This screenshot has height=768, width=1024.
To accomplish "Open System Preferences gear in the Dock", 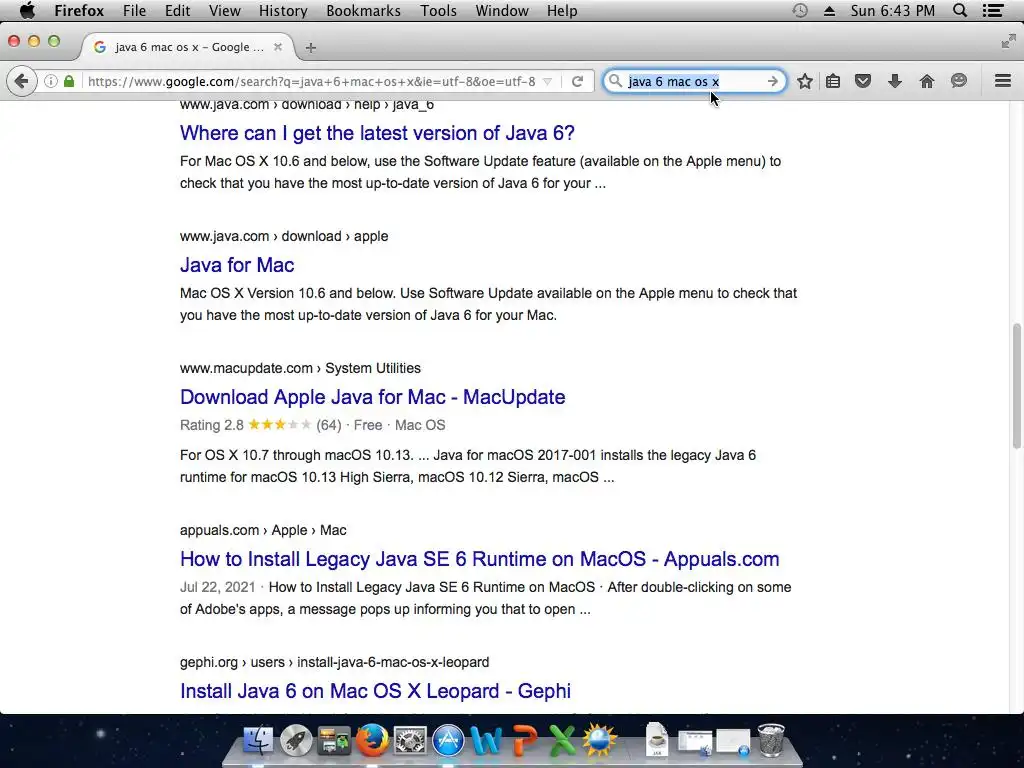I will click(x=409, y=741).
